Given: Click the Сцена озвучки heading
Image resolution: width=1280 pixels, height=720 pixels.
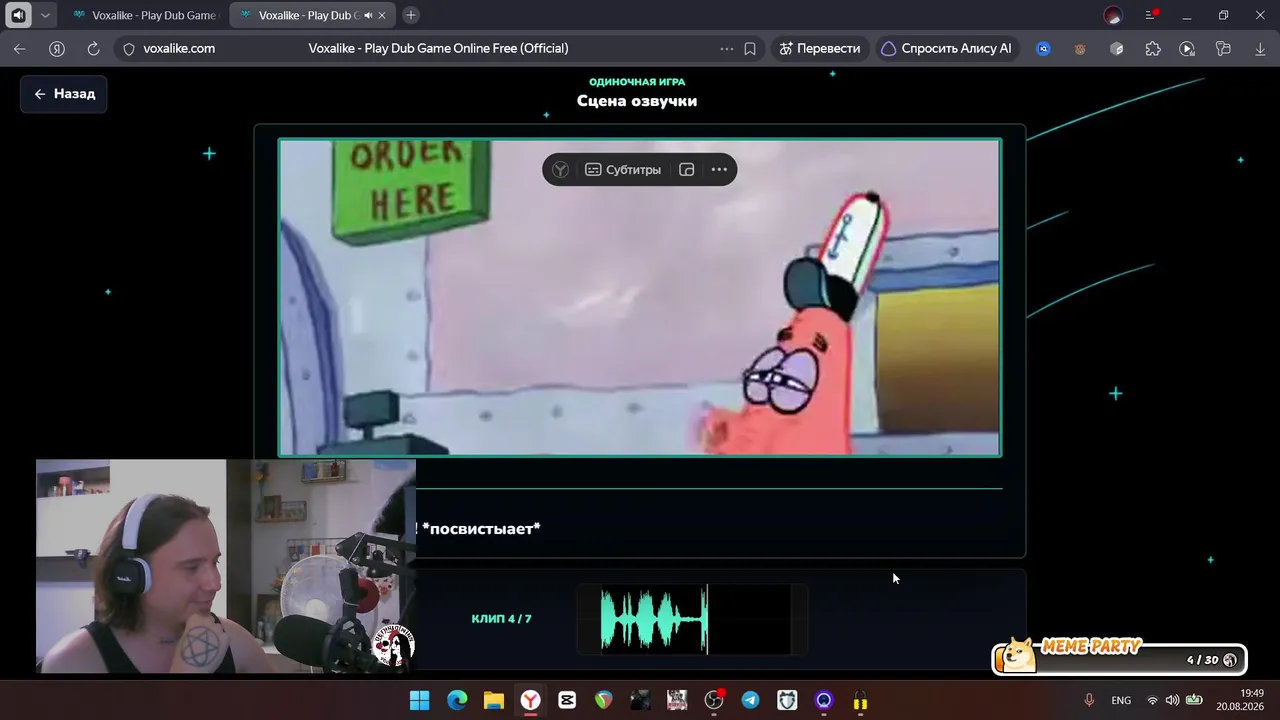Looking at the screenshot, I should [637, 101].
